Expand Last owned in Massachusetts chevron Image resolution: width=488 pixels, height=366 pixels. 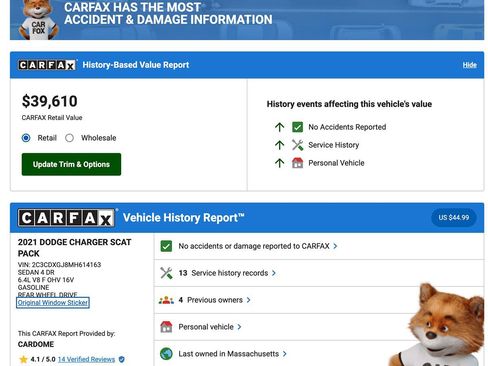(285, 354)
